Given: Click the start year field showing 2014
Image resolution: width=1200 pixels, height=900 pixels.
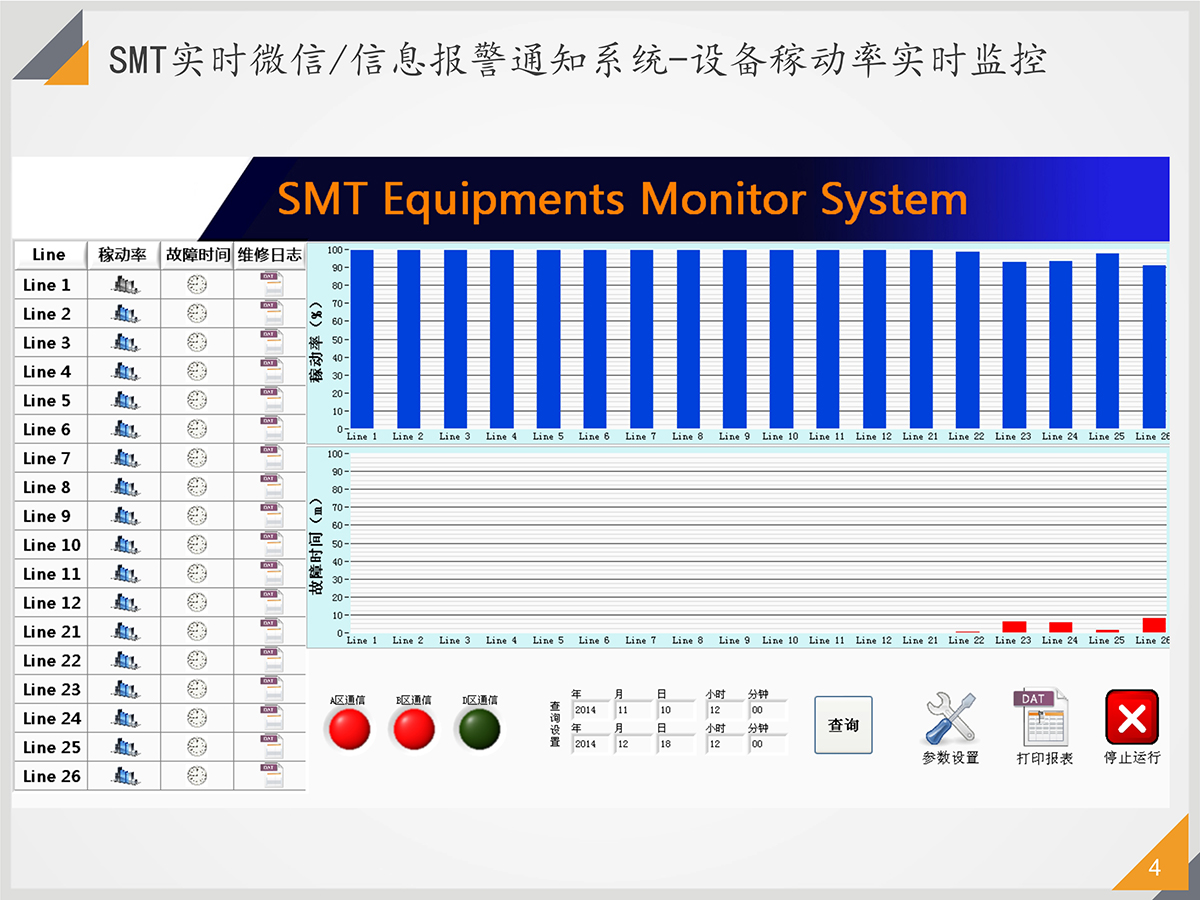Looking at the screenshot, I should point(590,711).
